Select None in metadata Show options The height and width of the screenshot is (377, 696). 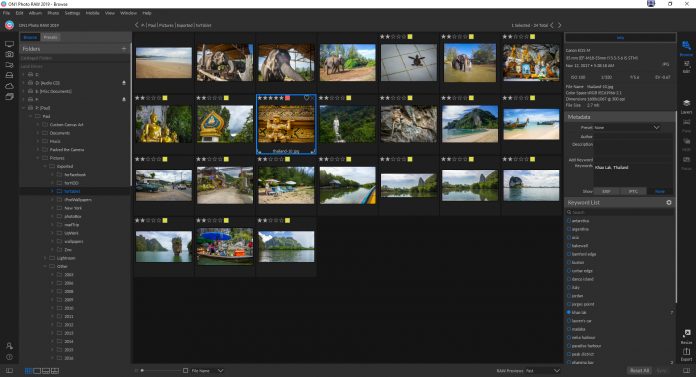[x=660, y=191]
